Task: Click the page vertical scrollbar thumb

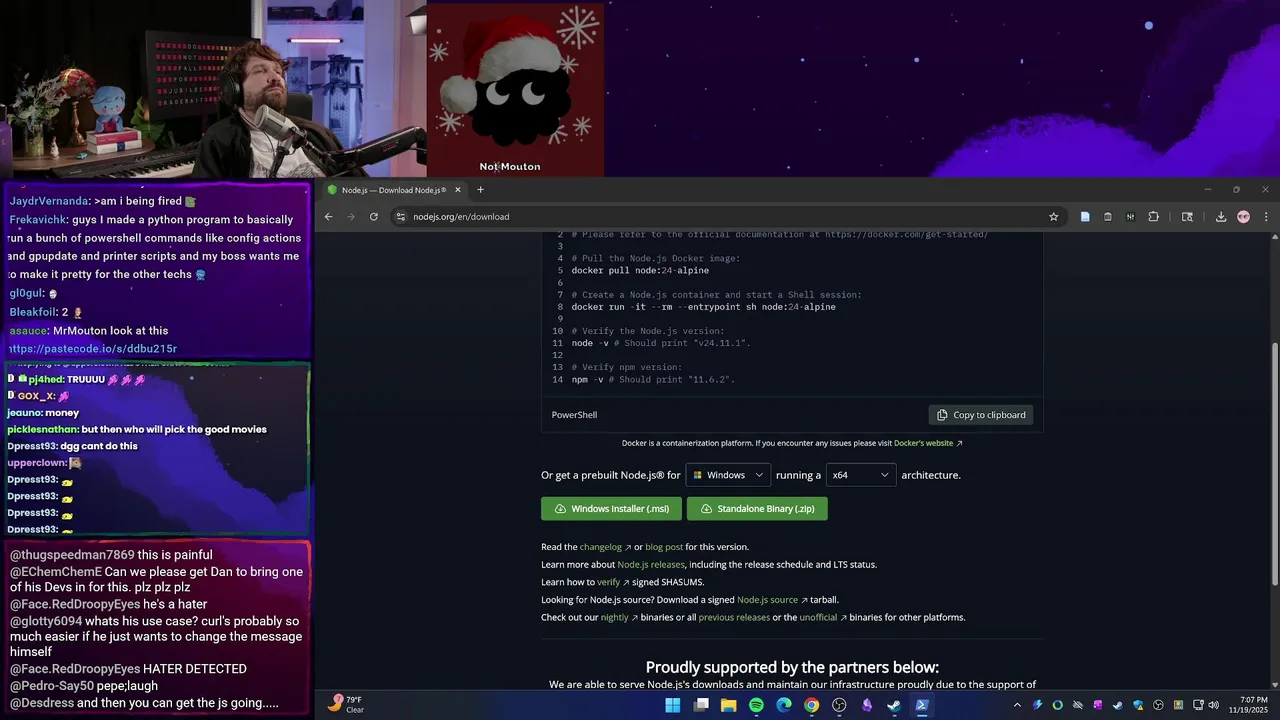Action: click(x=1274, y=463)
